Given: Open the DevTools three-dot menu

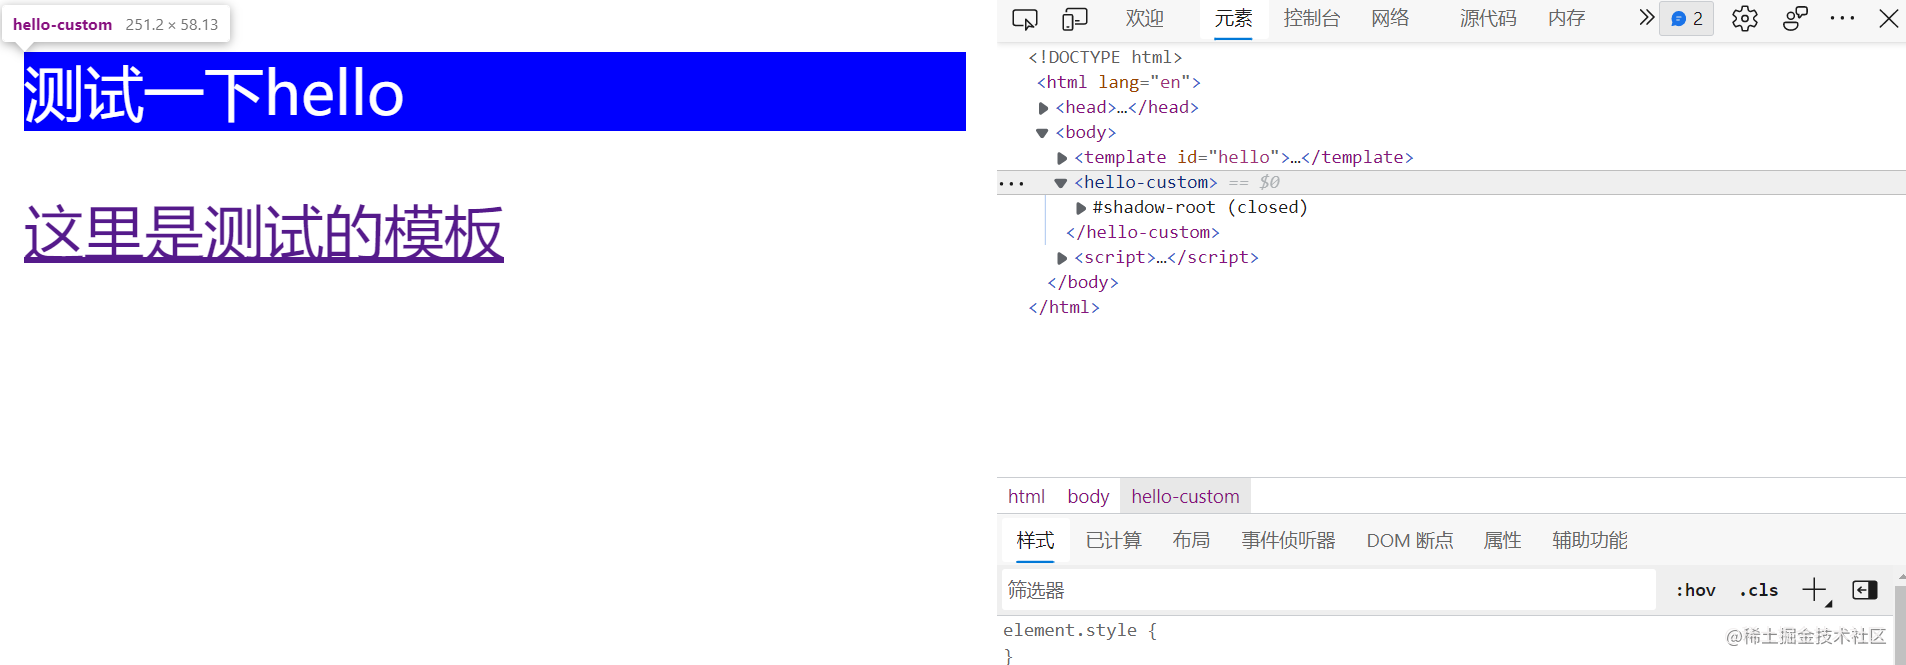Looking at the screenshot, I should [x=1842, y=18].
